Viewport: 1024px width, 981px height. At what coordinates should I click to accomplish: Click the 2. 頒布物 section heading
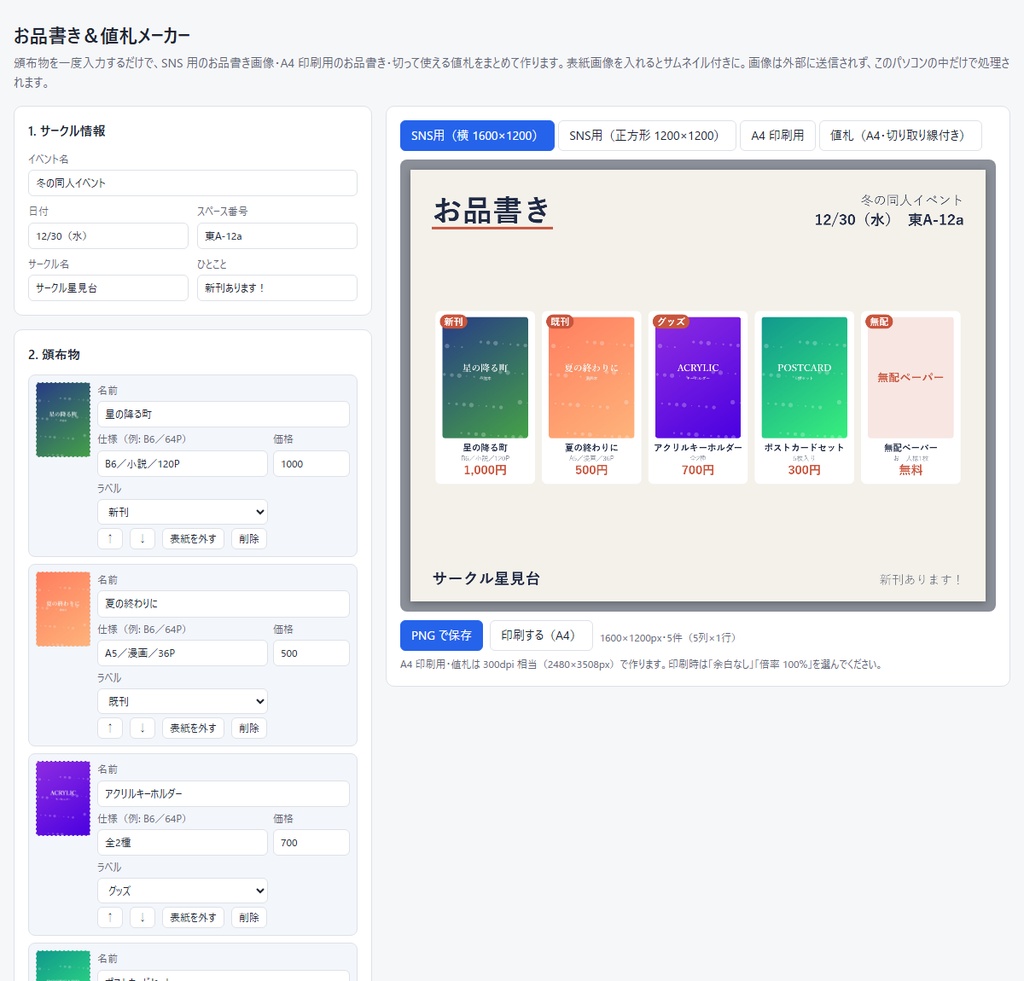[x=54, y=355]
